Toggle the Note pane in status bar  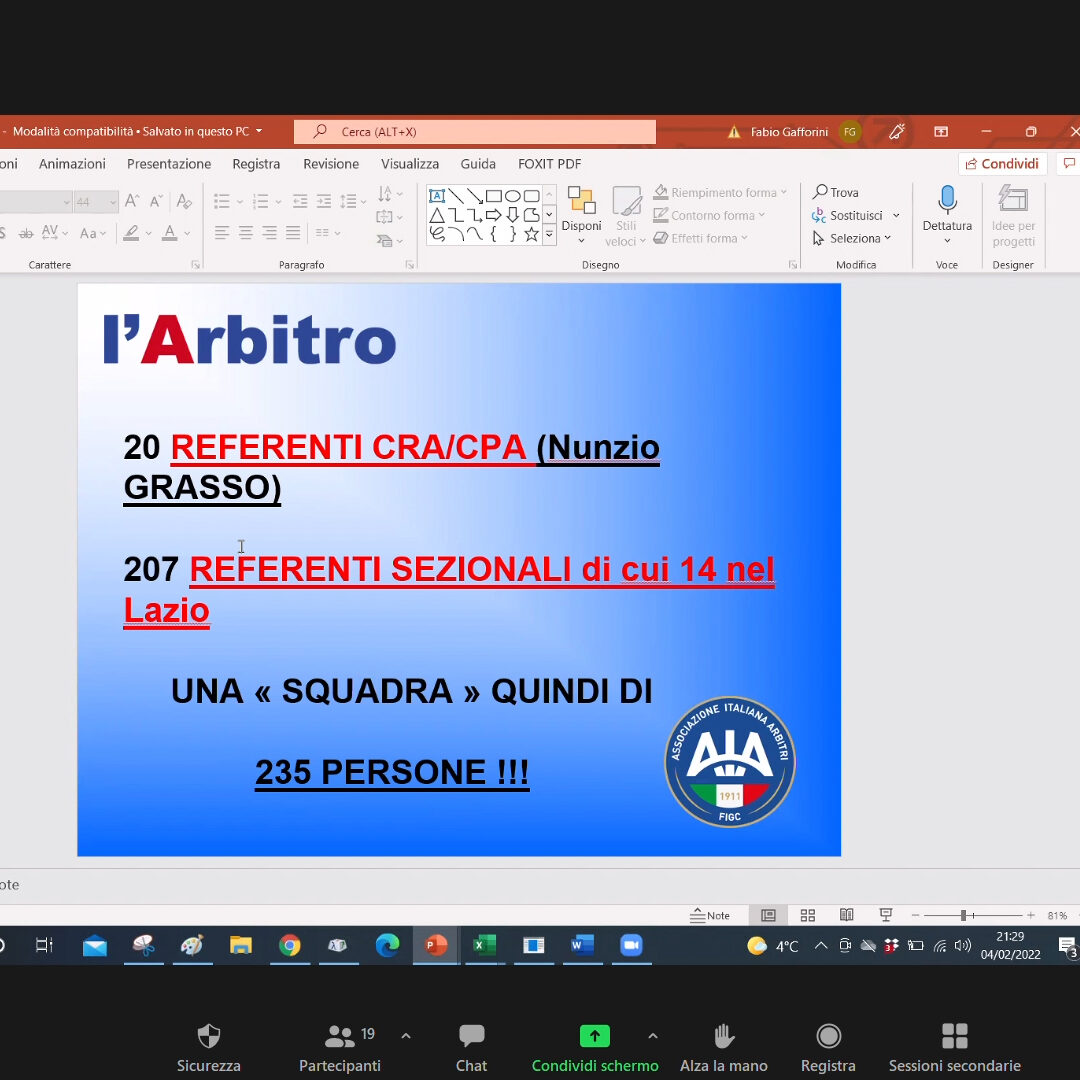pos(710,915)
